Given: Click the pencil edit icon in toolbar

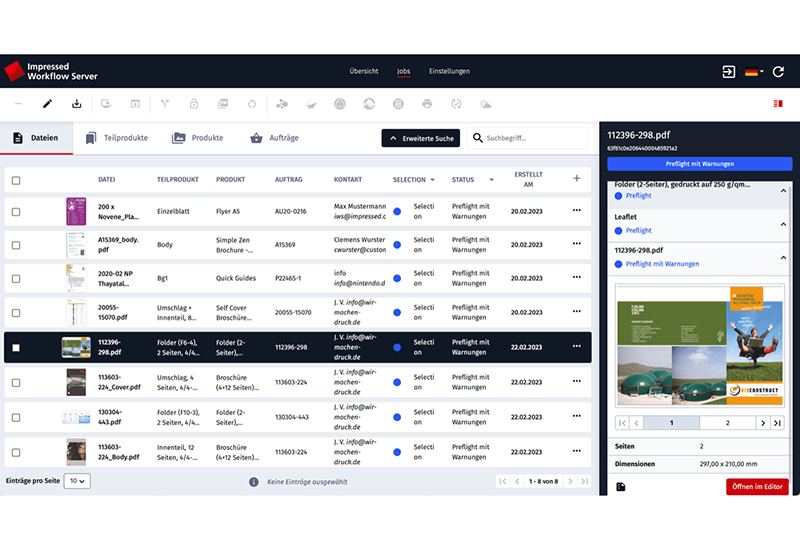Looking at the screenshot, I should (x=47, y=103).
